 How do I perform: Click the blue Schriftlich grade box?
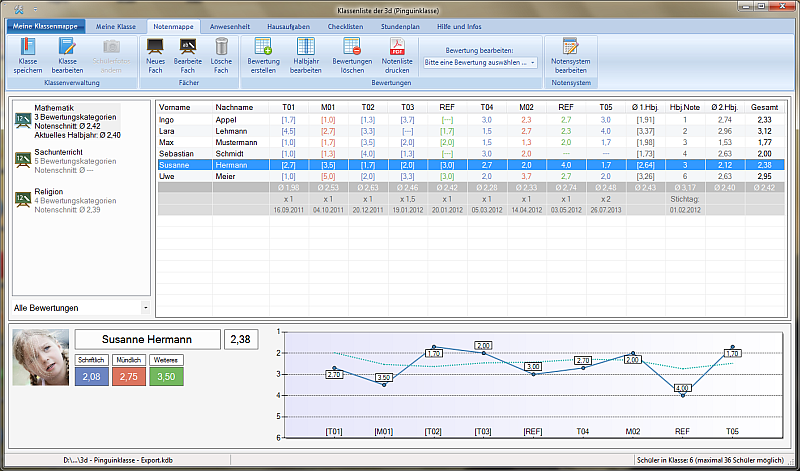click(92, 375)
